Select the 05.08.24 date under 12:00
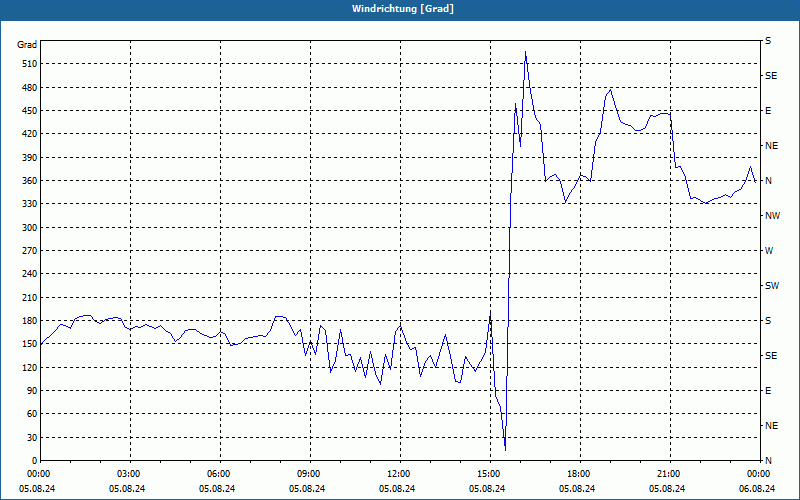 [397, 489]
